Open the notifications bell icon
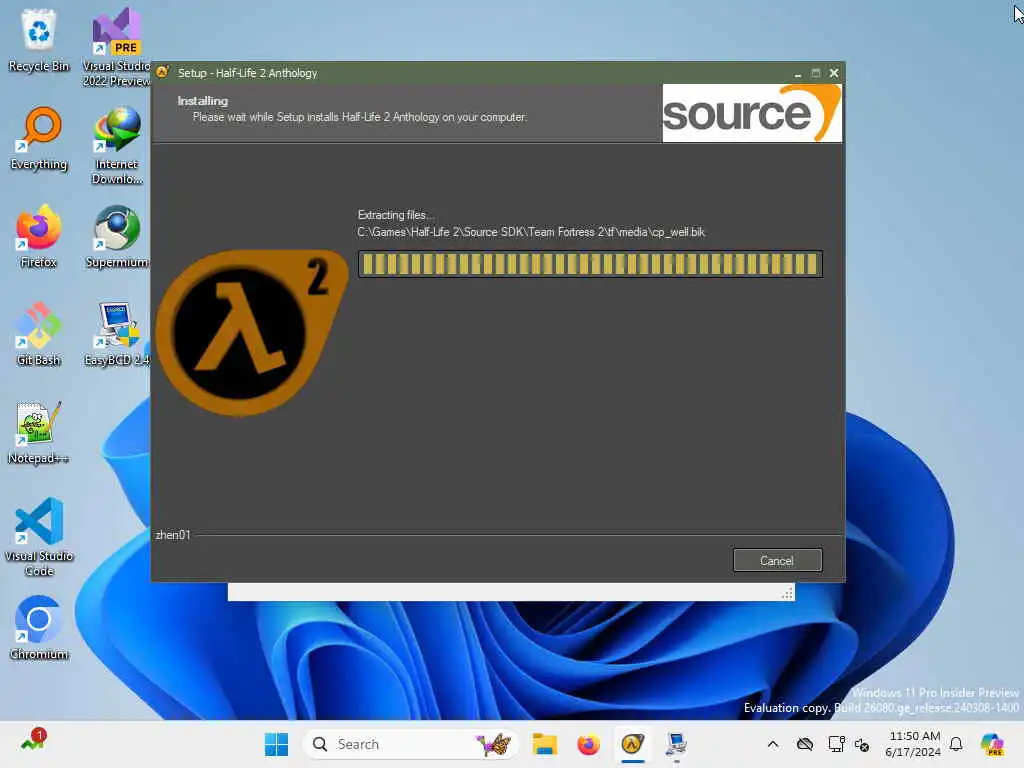Screen dimensions: 1024x768 point(956,744)
